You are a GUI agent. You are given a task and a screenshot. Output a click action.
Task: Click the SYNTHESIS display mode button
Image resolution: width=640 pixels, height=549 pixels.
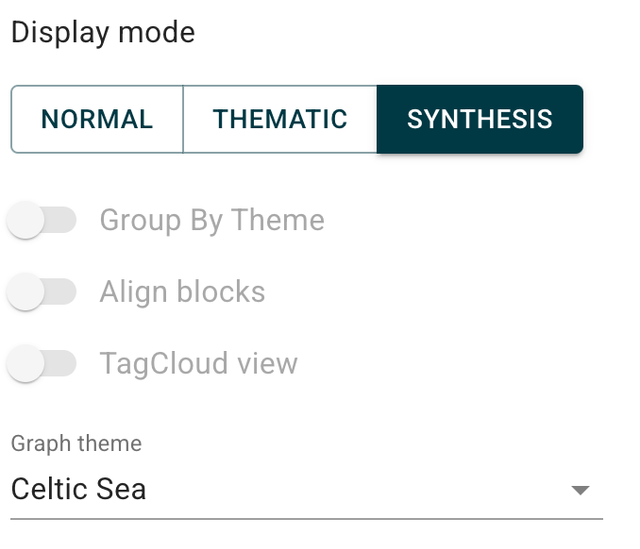click(480, 119)
